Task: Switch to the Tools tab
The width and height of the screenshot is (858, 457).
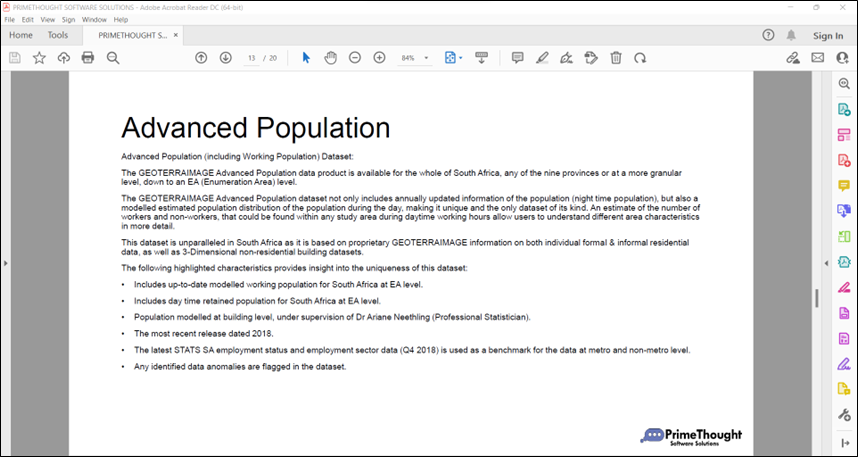Action: [x=57, y=36]
